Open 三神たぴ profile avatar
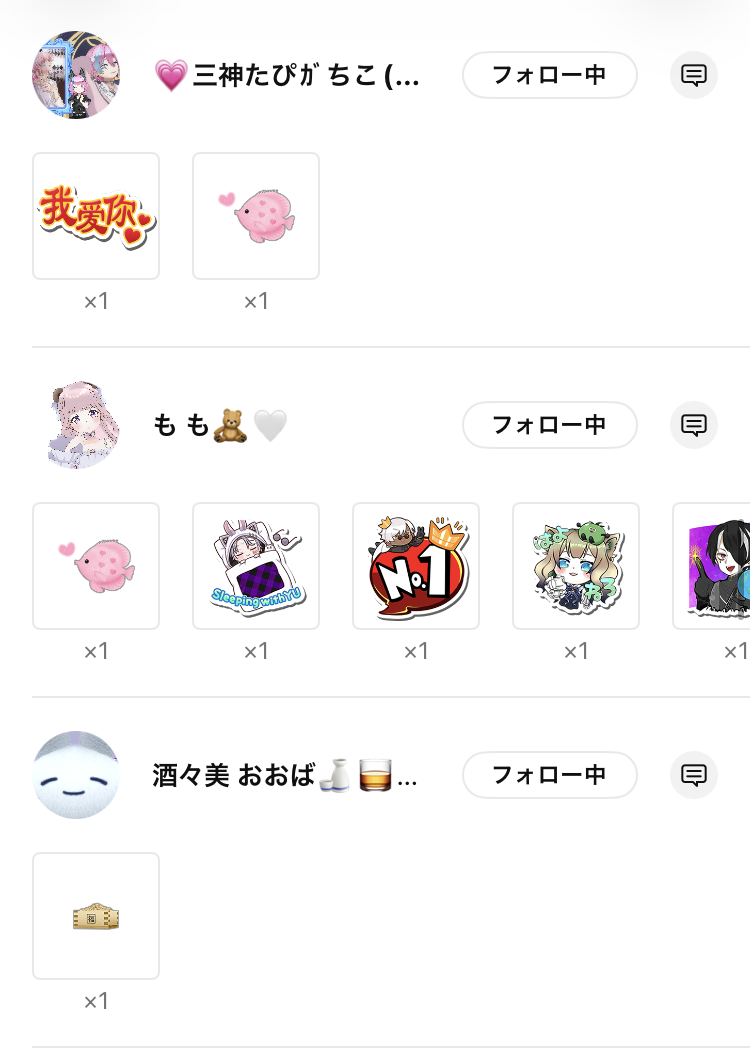The height and width of the screenshot is (1050, 750). (x=76, y=75)
